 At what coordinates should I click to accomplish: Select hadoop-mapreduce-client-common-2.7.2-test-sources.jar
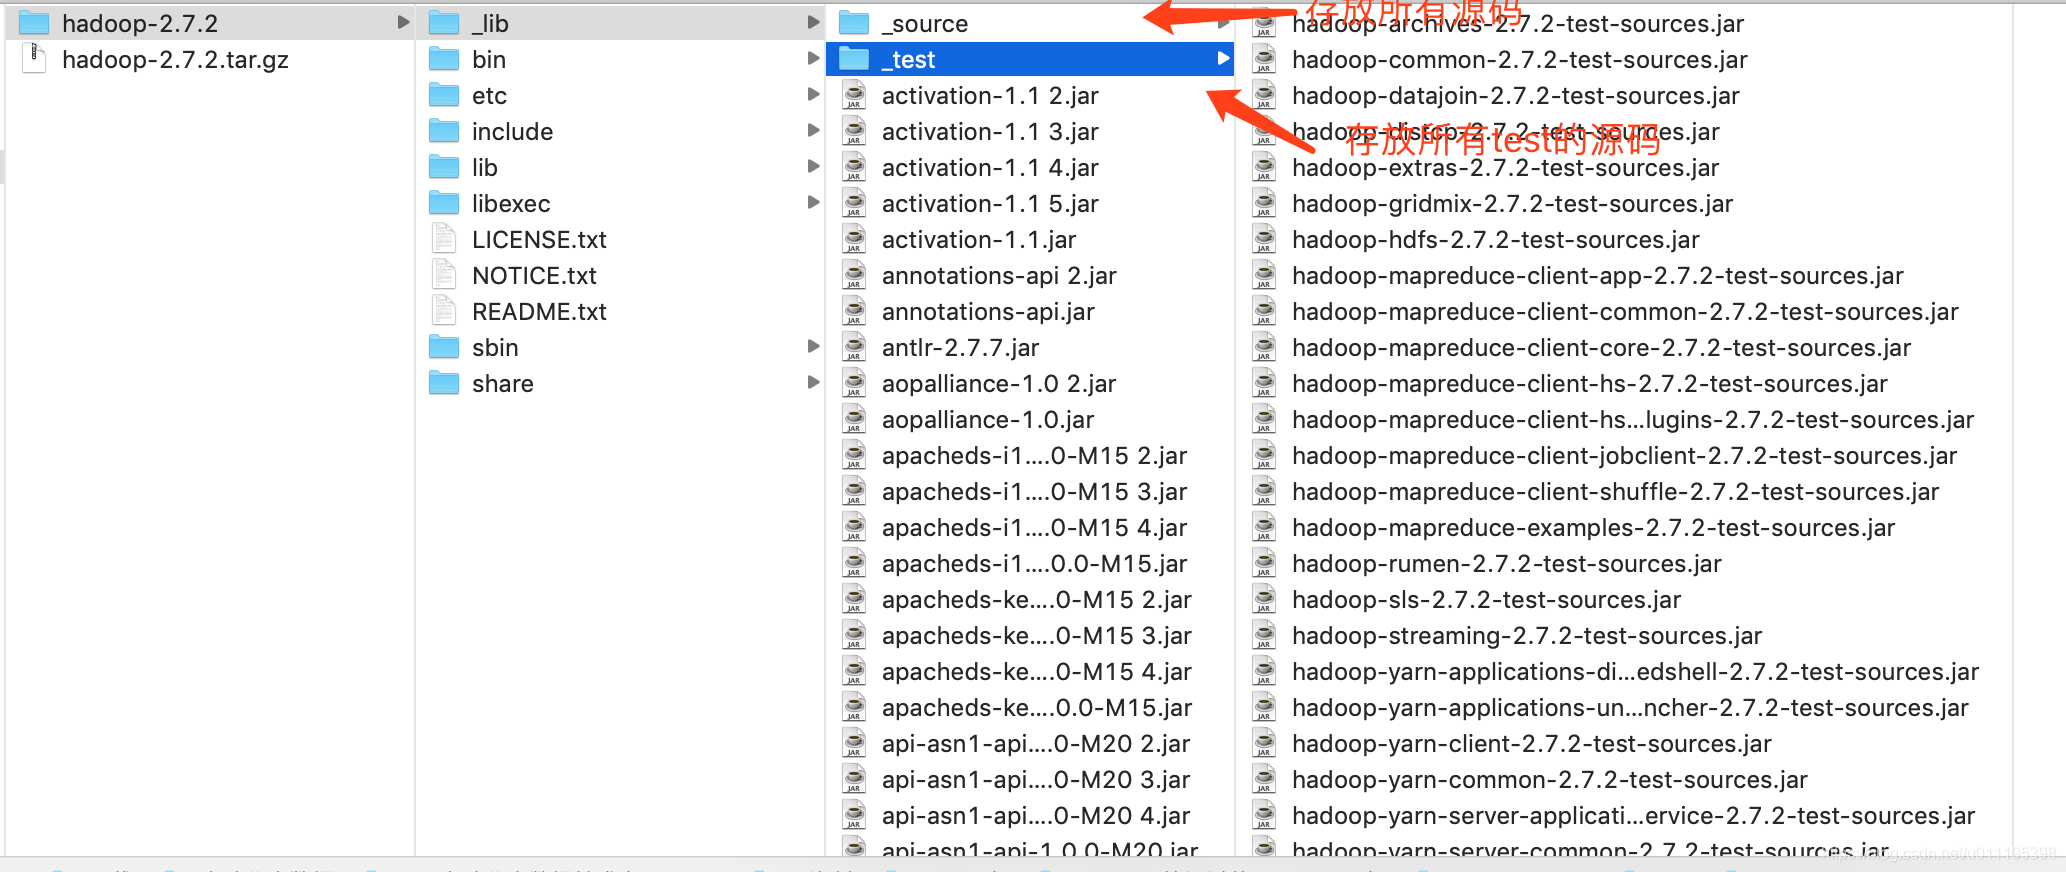[x=1625, y=311]
